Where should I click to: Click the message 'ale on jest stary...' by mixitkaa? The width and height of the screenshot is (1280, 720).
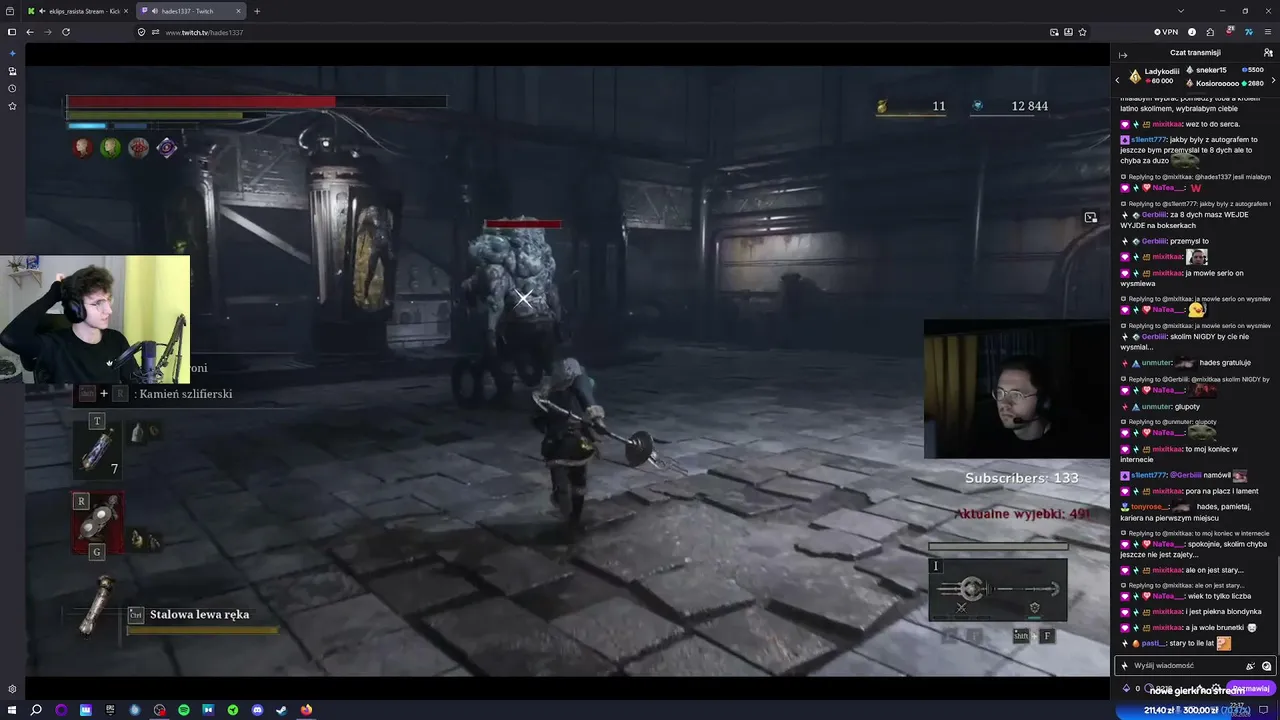click(1214, 570)
